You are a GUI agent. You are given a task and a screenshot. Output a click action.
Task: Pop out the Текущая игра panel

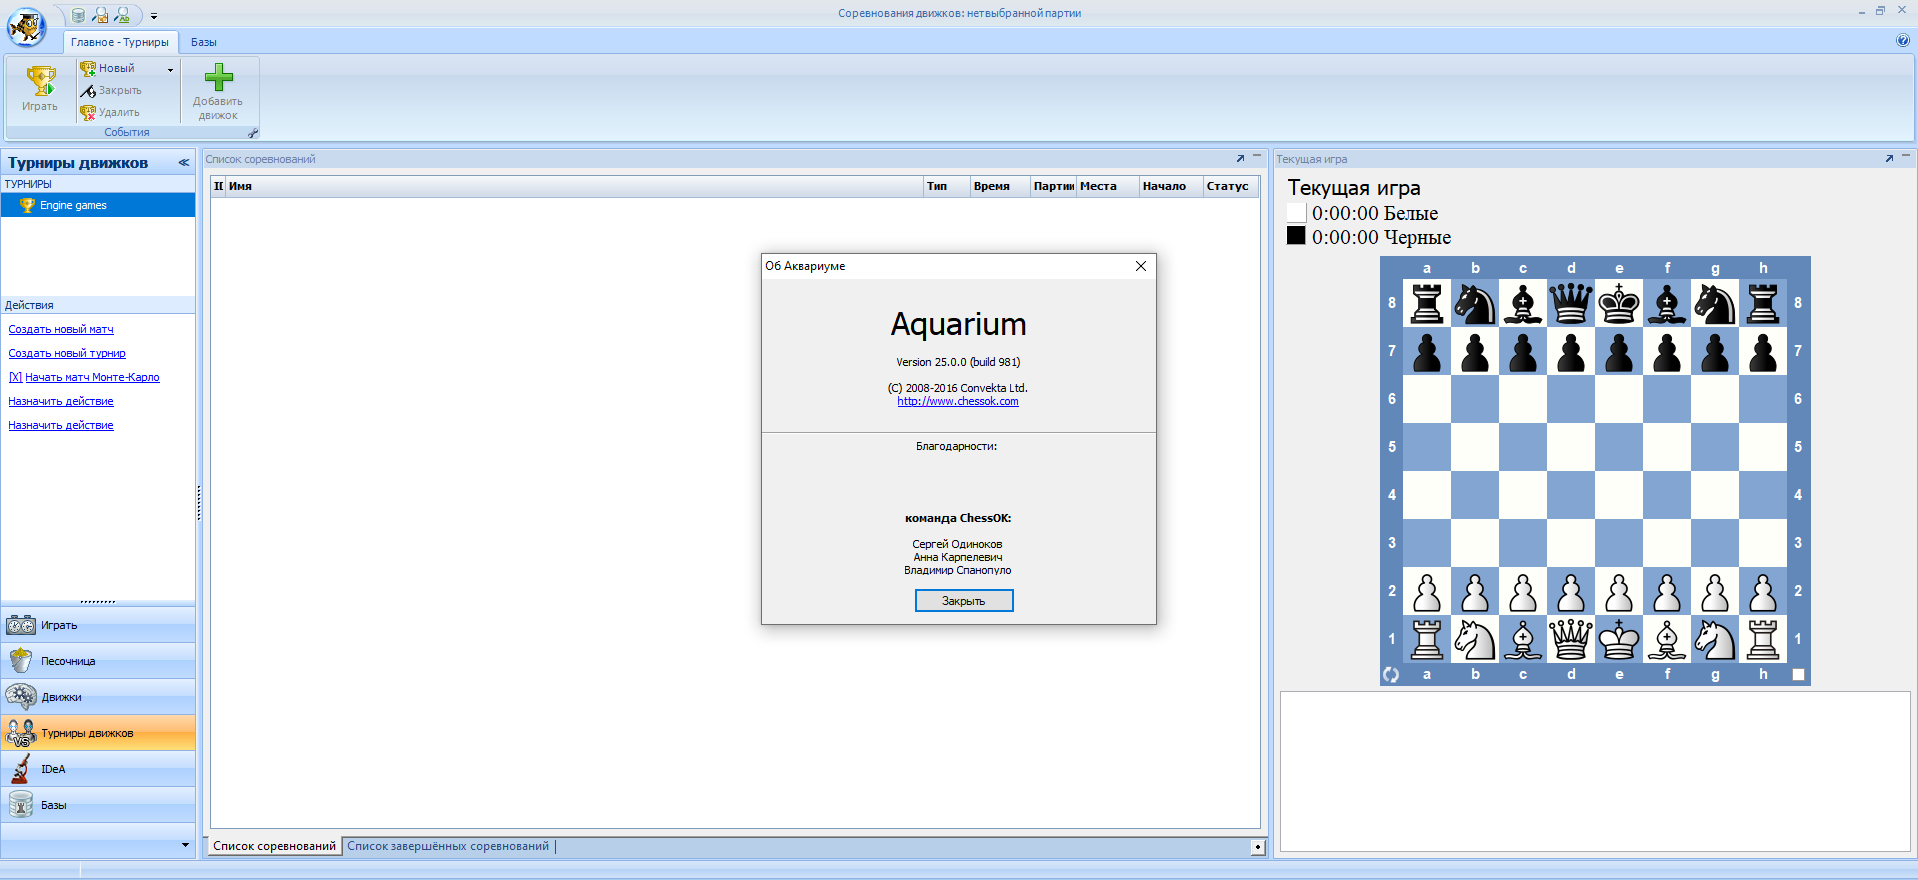(1889, 158)
